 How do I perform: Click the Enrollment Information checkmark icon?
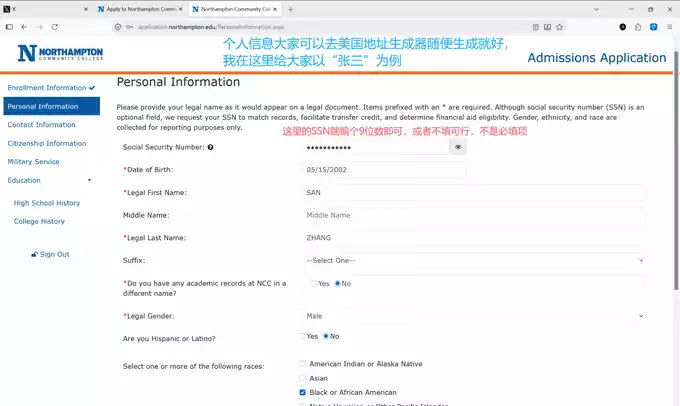click(92, 88)
